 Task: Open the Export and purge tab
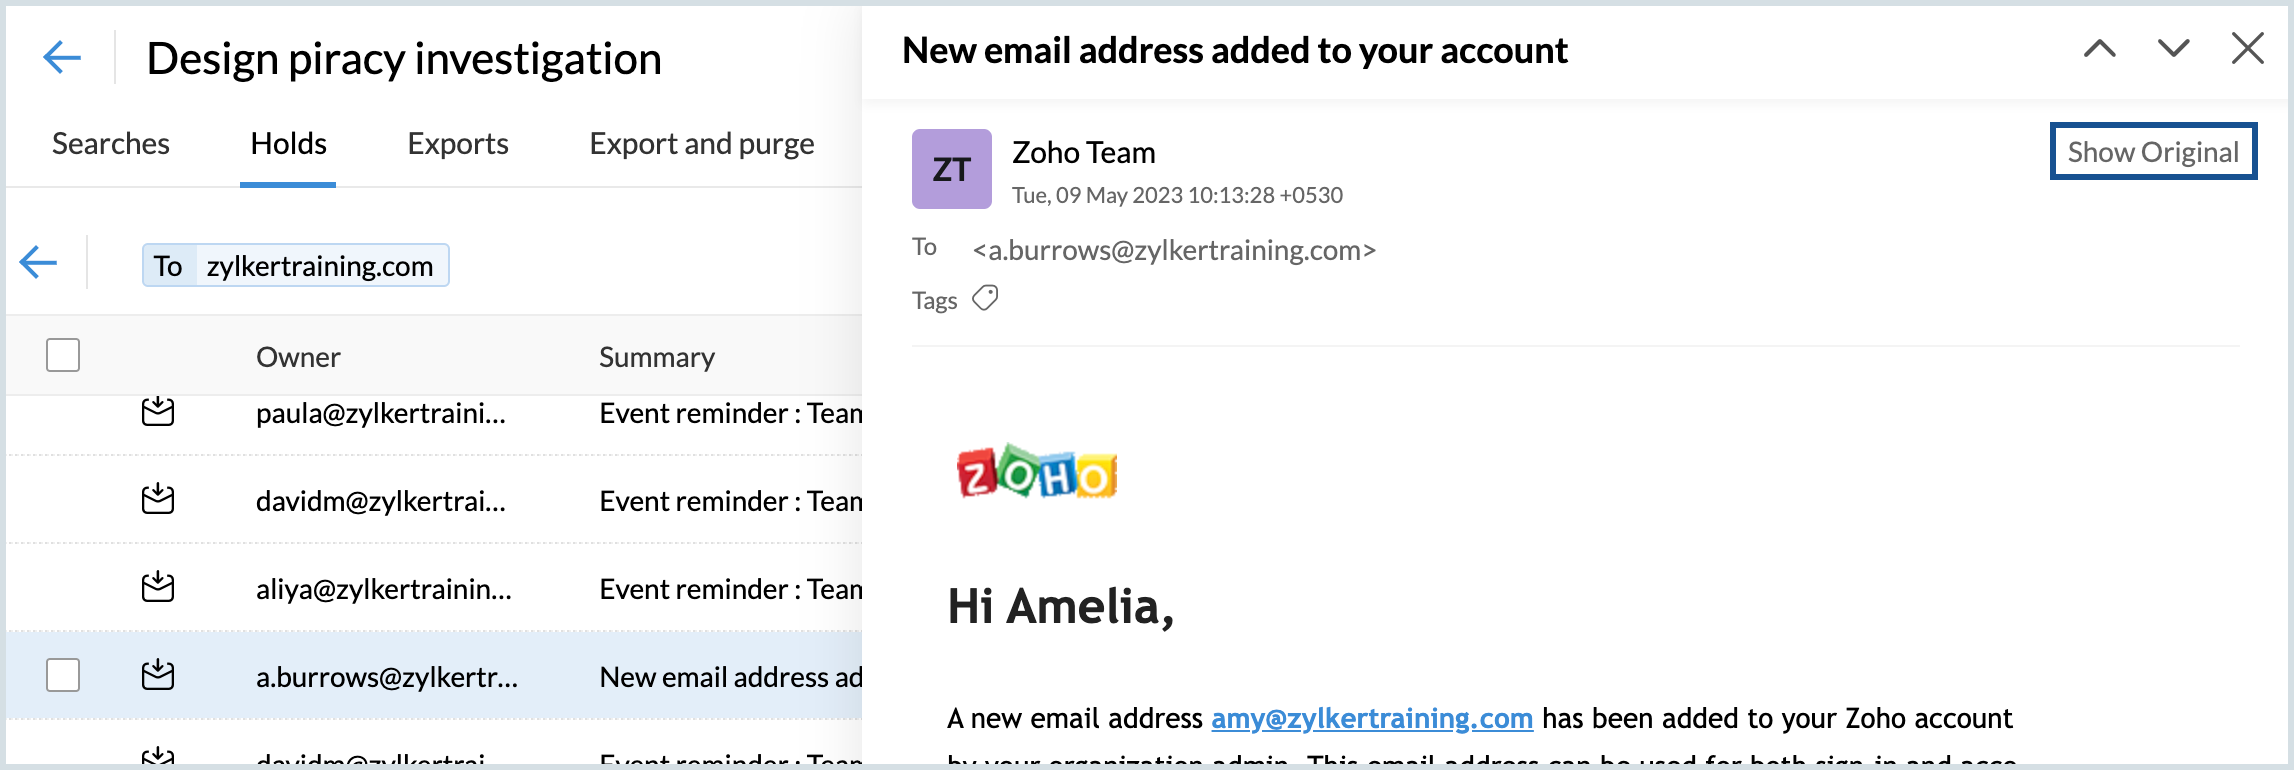pos(701,144)
